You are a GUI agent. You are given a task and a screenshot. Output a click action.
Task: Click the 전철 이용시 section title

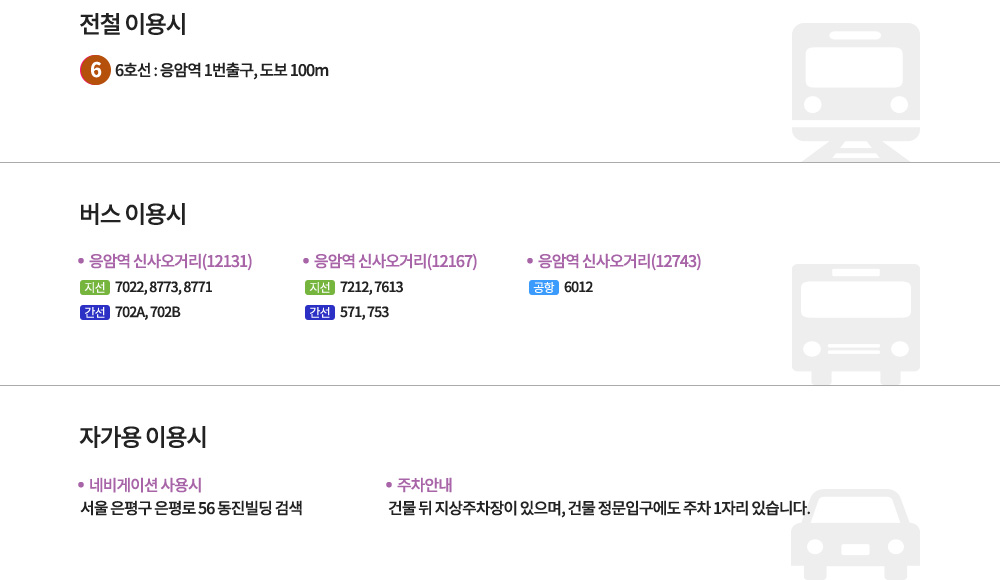coord(133,24)
